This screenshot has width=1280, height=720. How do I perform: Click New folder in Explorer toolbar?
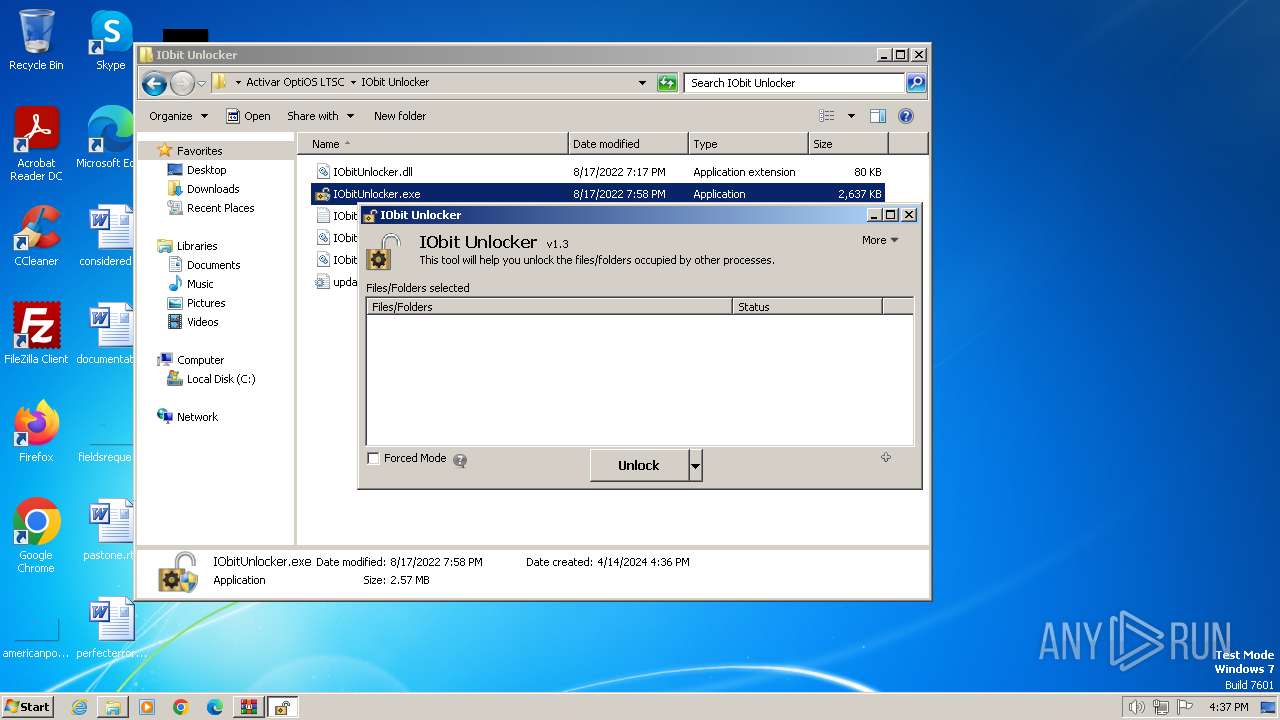pos(400,116)
